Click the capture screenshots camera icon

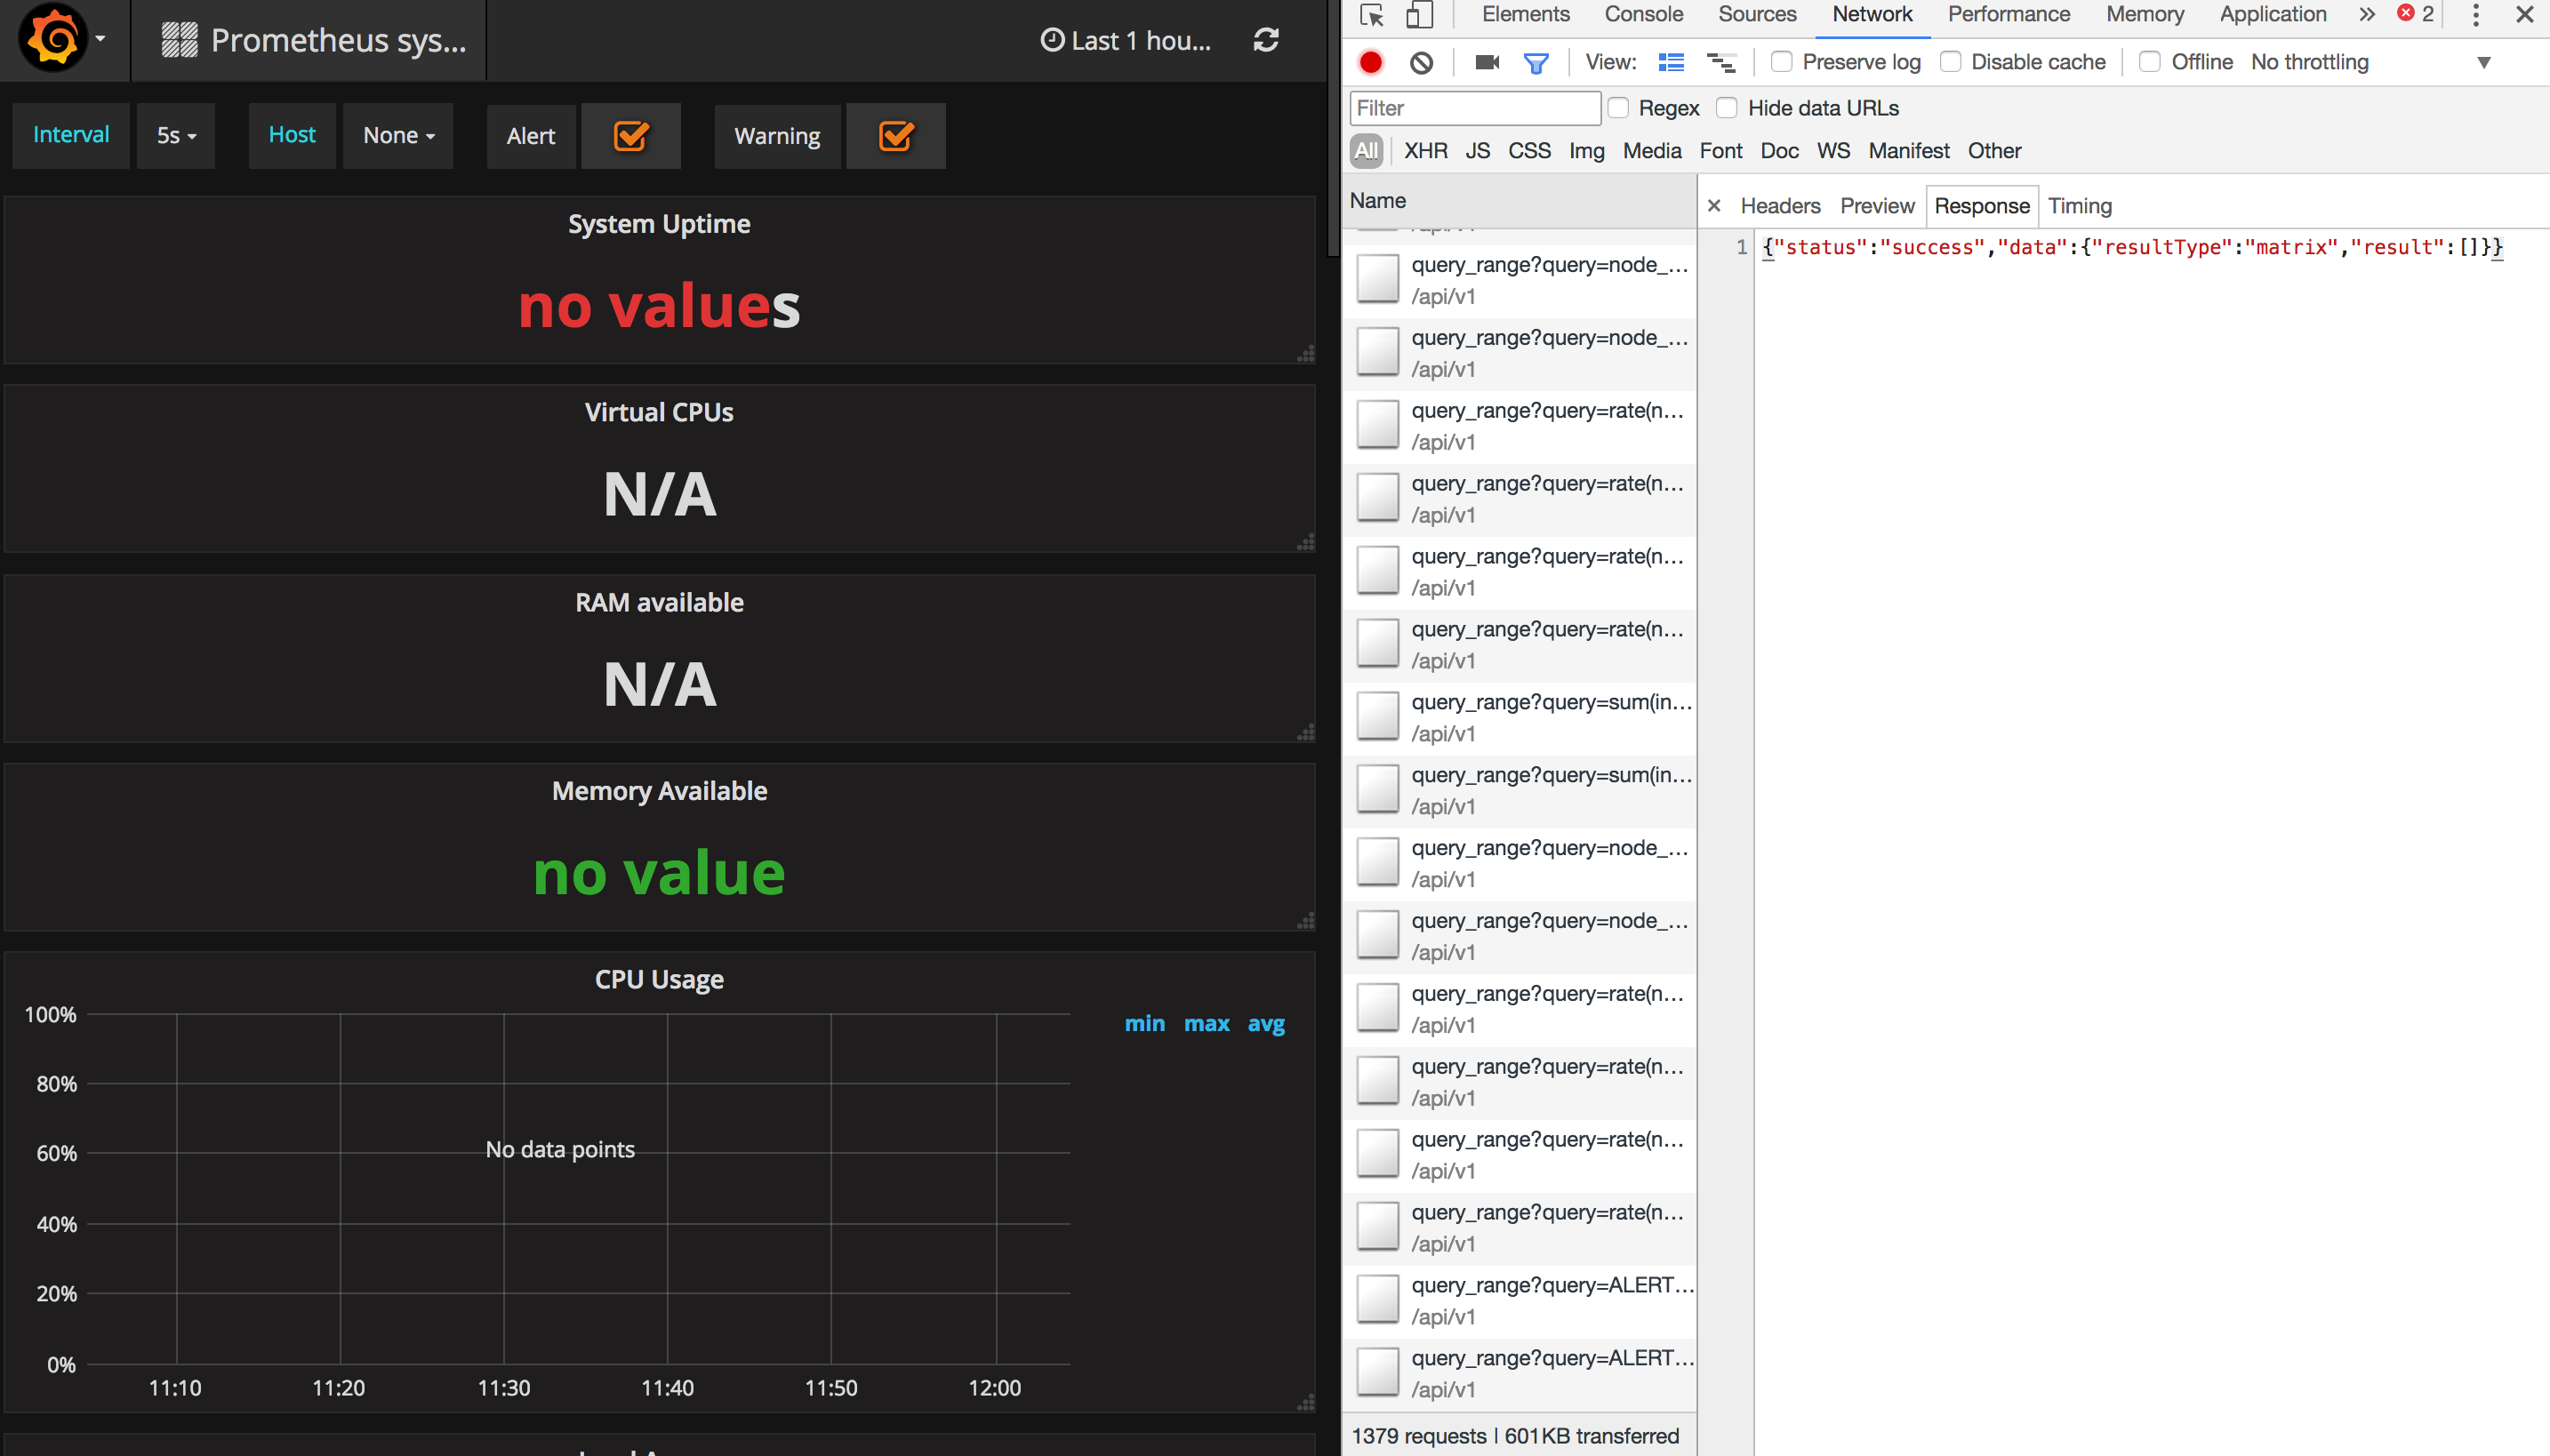1486,63
